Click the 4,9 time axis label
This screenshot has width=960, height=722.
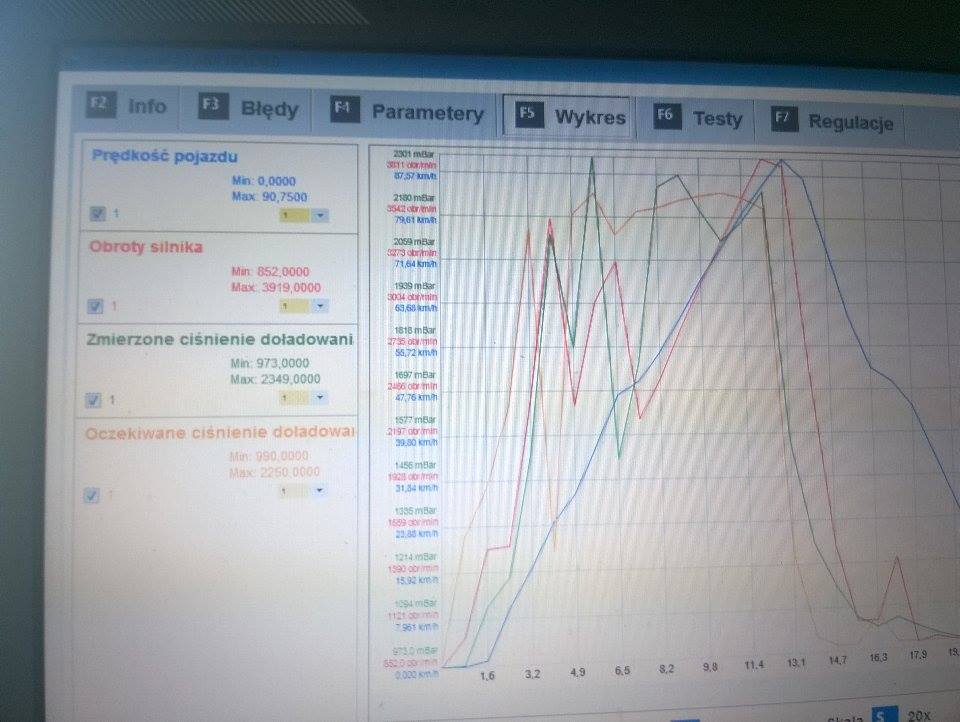(577, 672)
